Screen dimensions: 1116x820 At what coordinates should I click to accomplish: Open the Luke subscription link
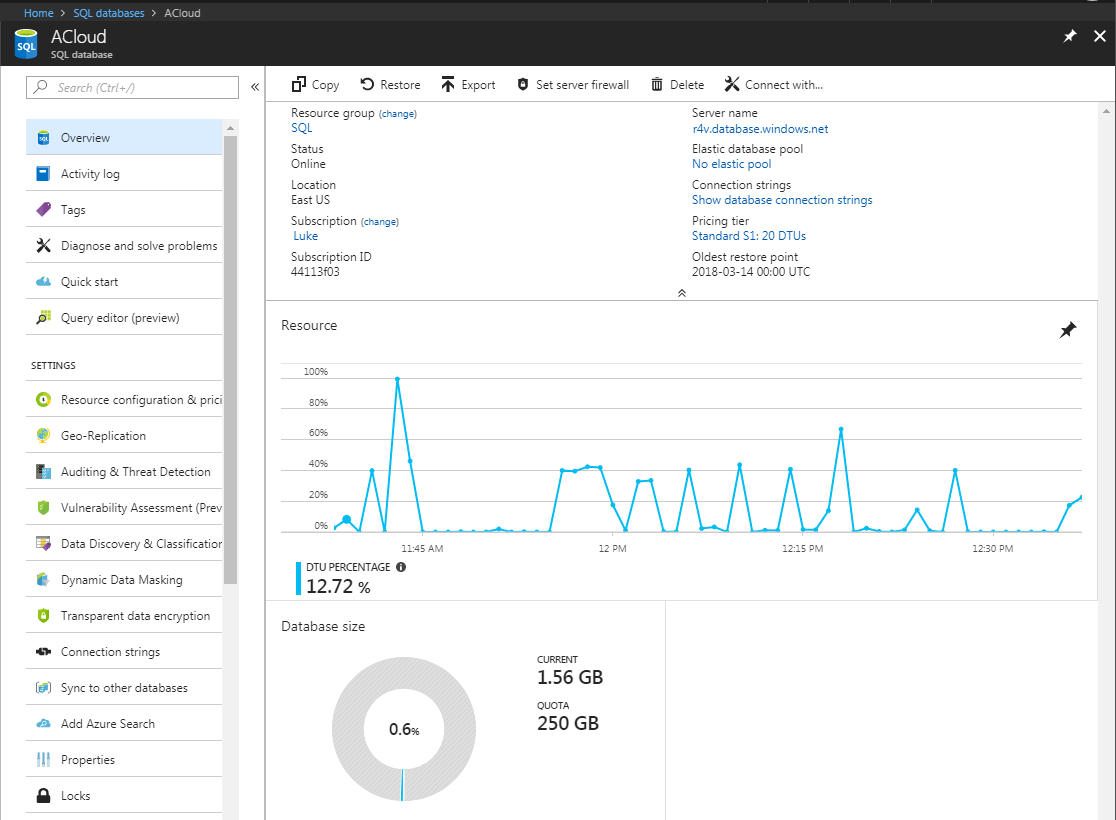pyautogui.click(x=305, y=236)
